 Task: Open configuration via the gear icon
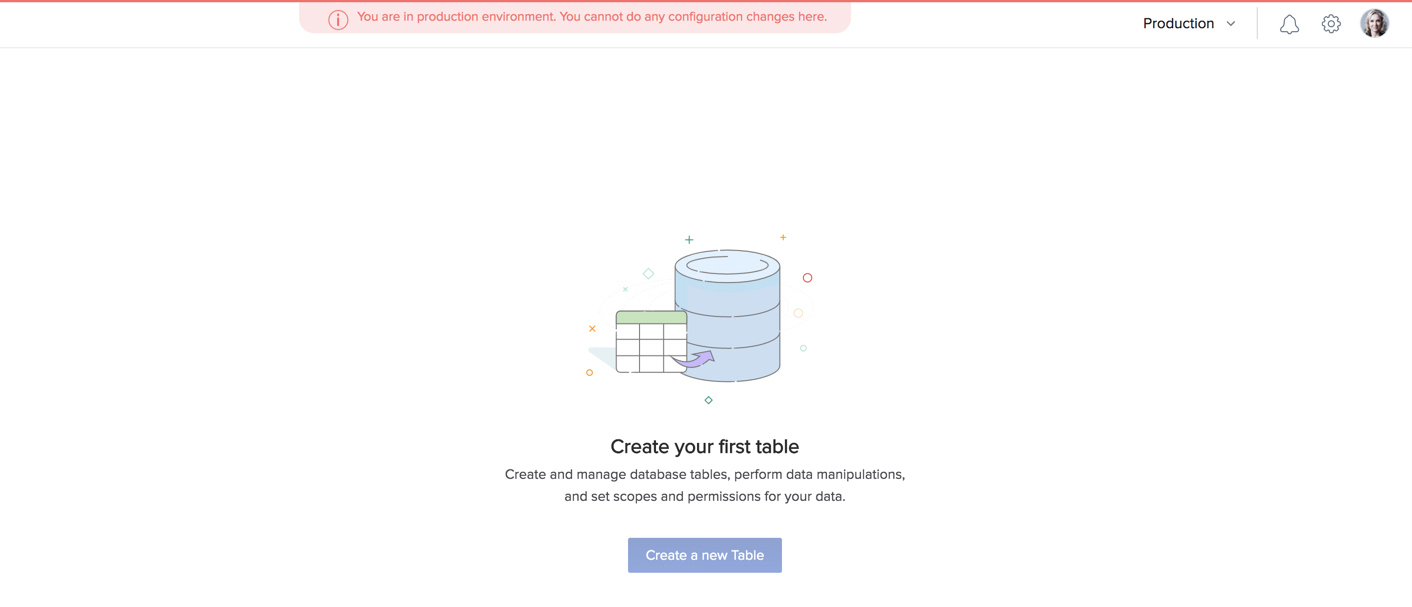click(x=1331, y=23)
